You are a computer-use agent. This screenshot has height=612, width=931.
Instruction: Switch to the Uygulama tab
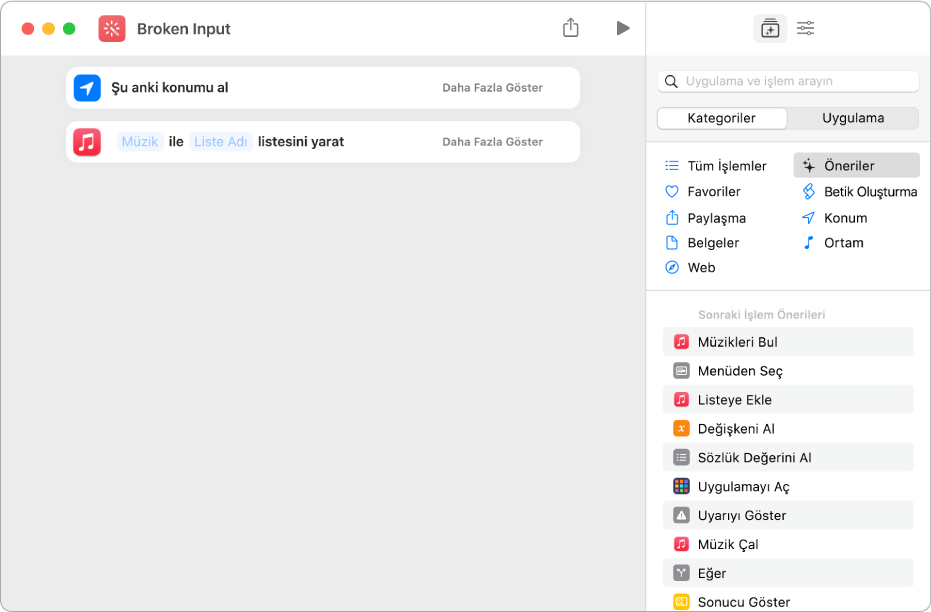[853, 118]
